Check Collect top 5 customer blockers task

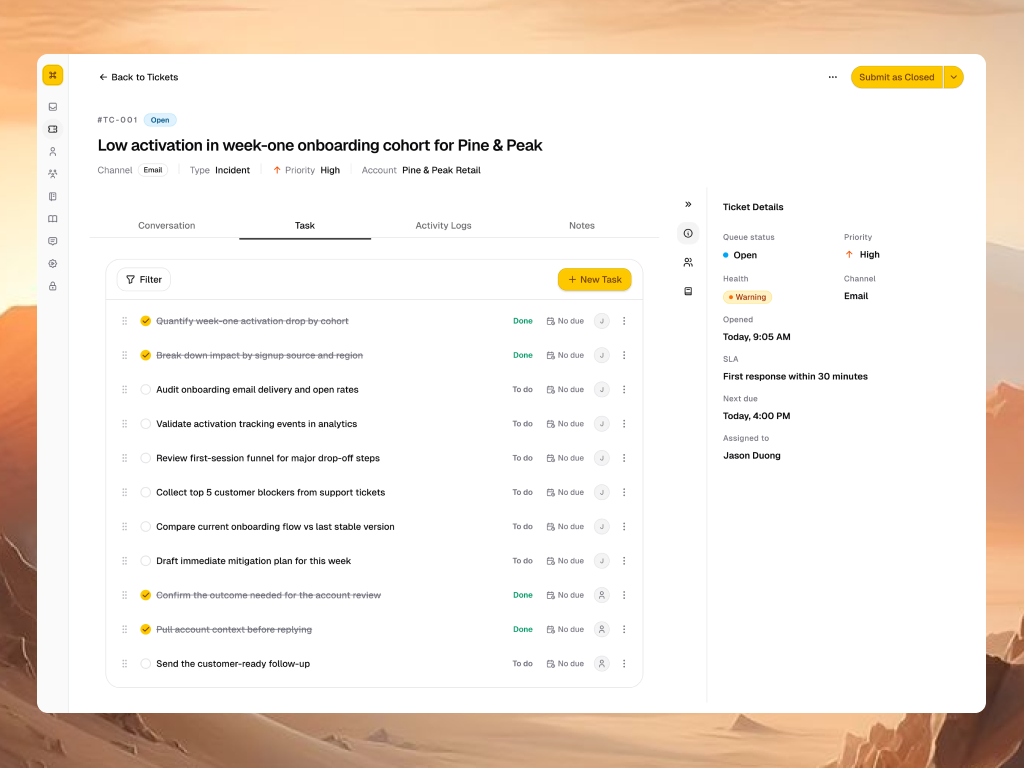pyautogui.click(x=146, y=492)
